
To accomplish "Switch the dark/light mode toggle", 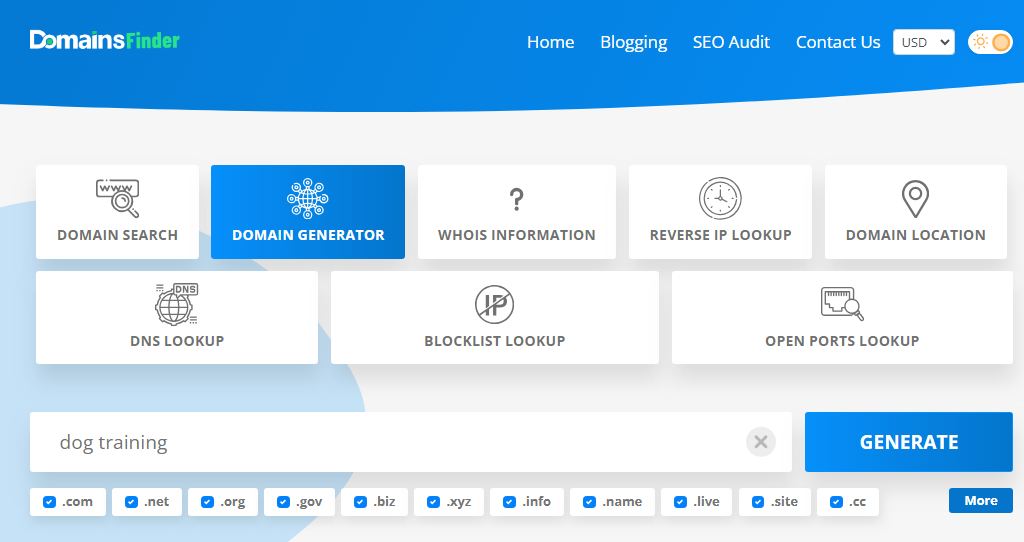I will (990, 42).
